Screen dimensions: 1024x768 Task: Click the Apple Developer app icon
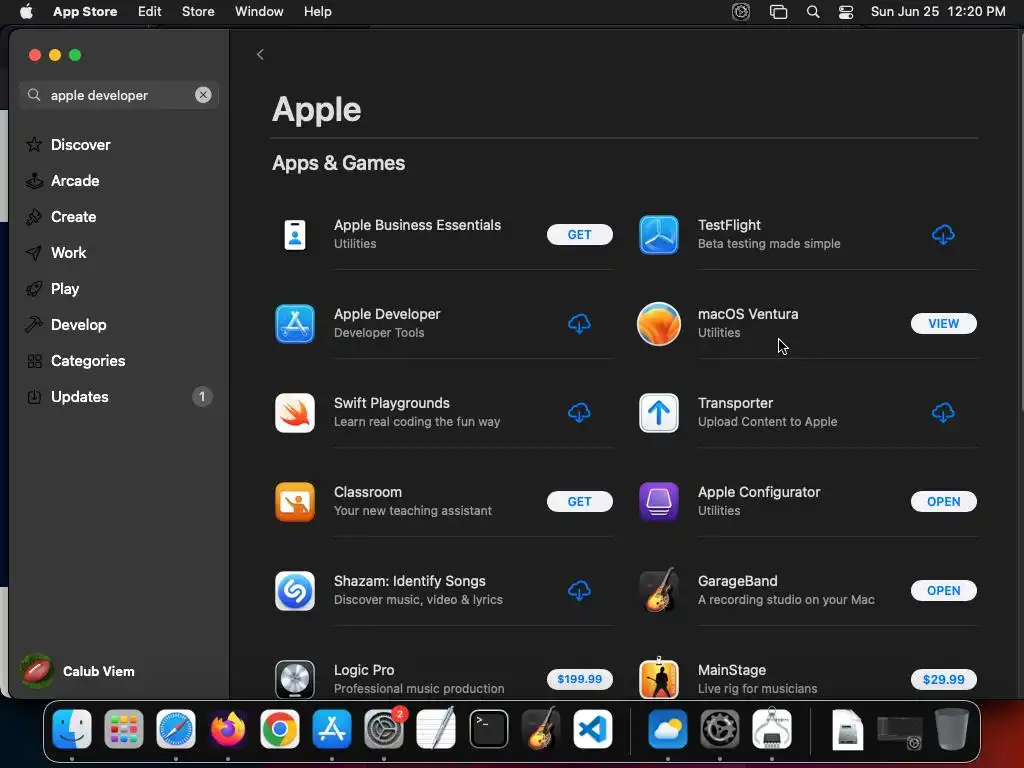[x=295, y=323]
